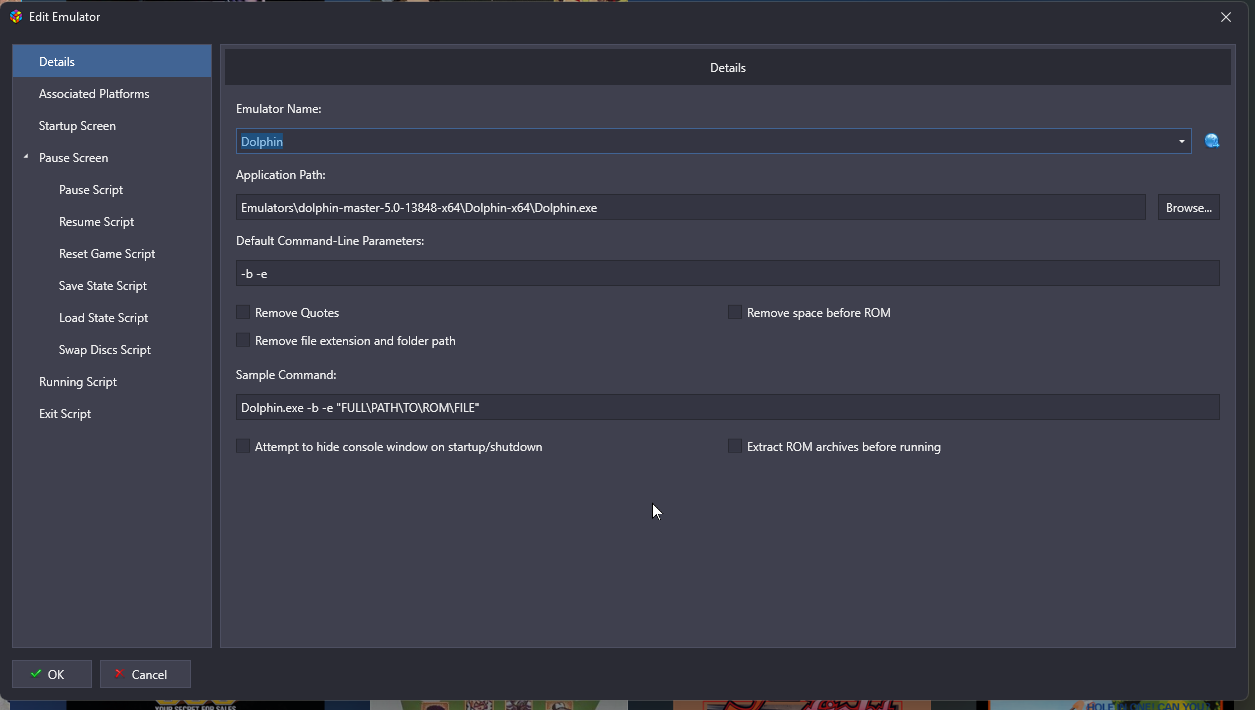Confirm changes with the OK button
This screenshot has width=1255, height=710.
52,674
